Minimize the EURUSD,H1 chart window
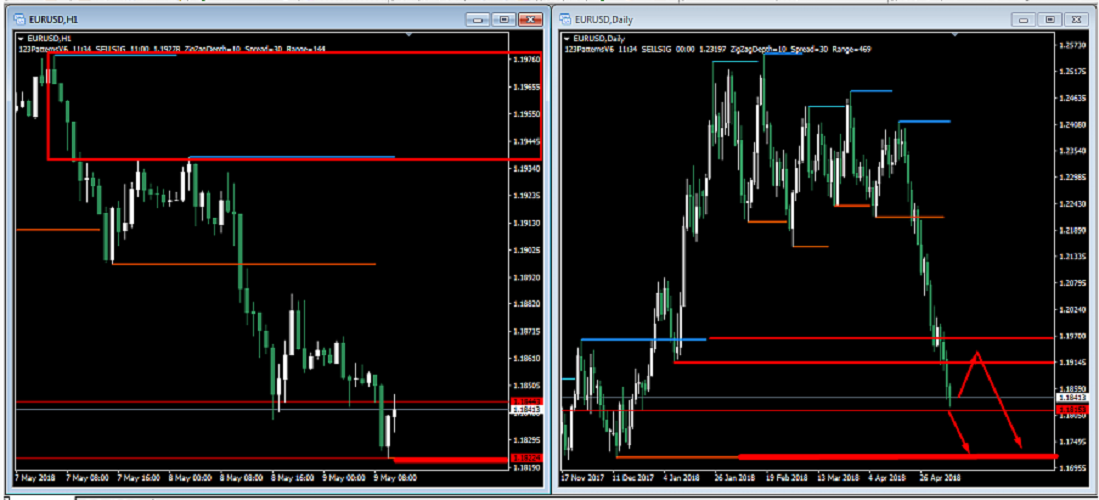The width and height of the screenshot is (1099, 500). coord(478,19)
